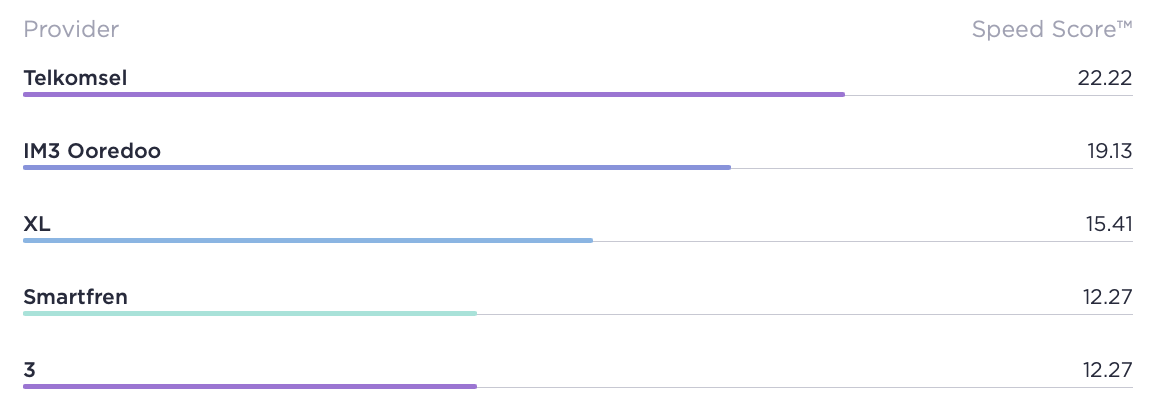Image resolution: width=1168 pixels, height=413 pixels.
Task: Click the Speed Score column header
Action: pyautogui.click(x=1052, y=30)
